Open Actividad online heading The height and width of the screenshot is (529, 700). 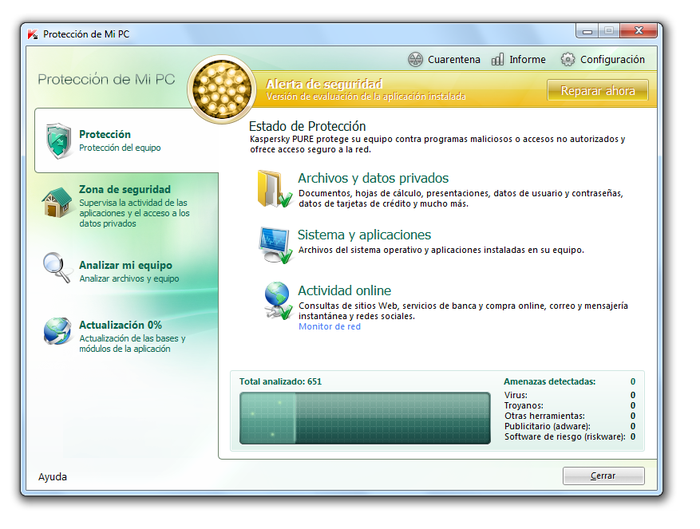pyautogui.click(x=344, y=291)
